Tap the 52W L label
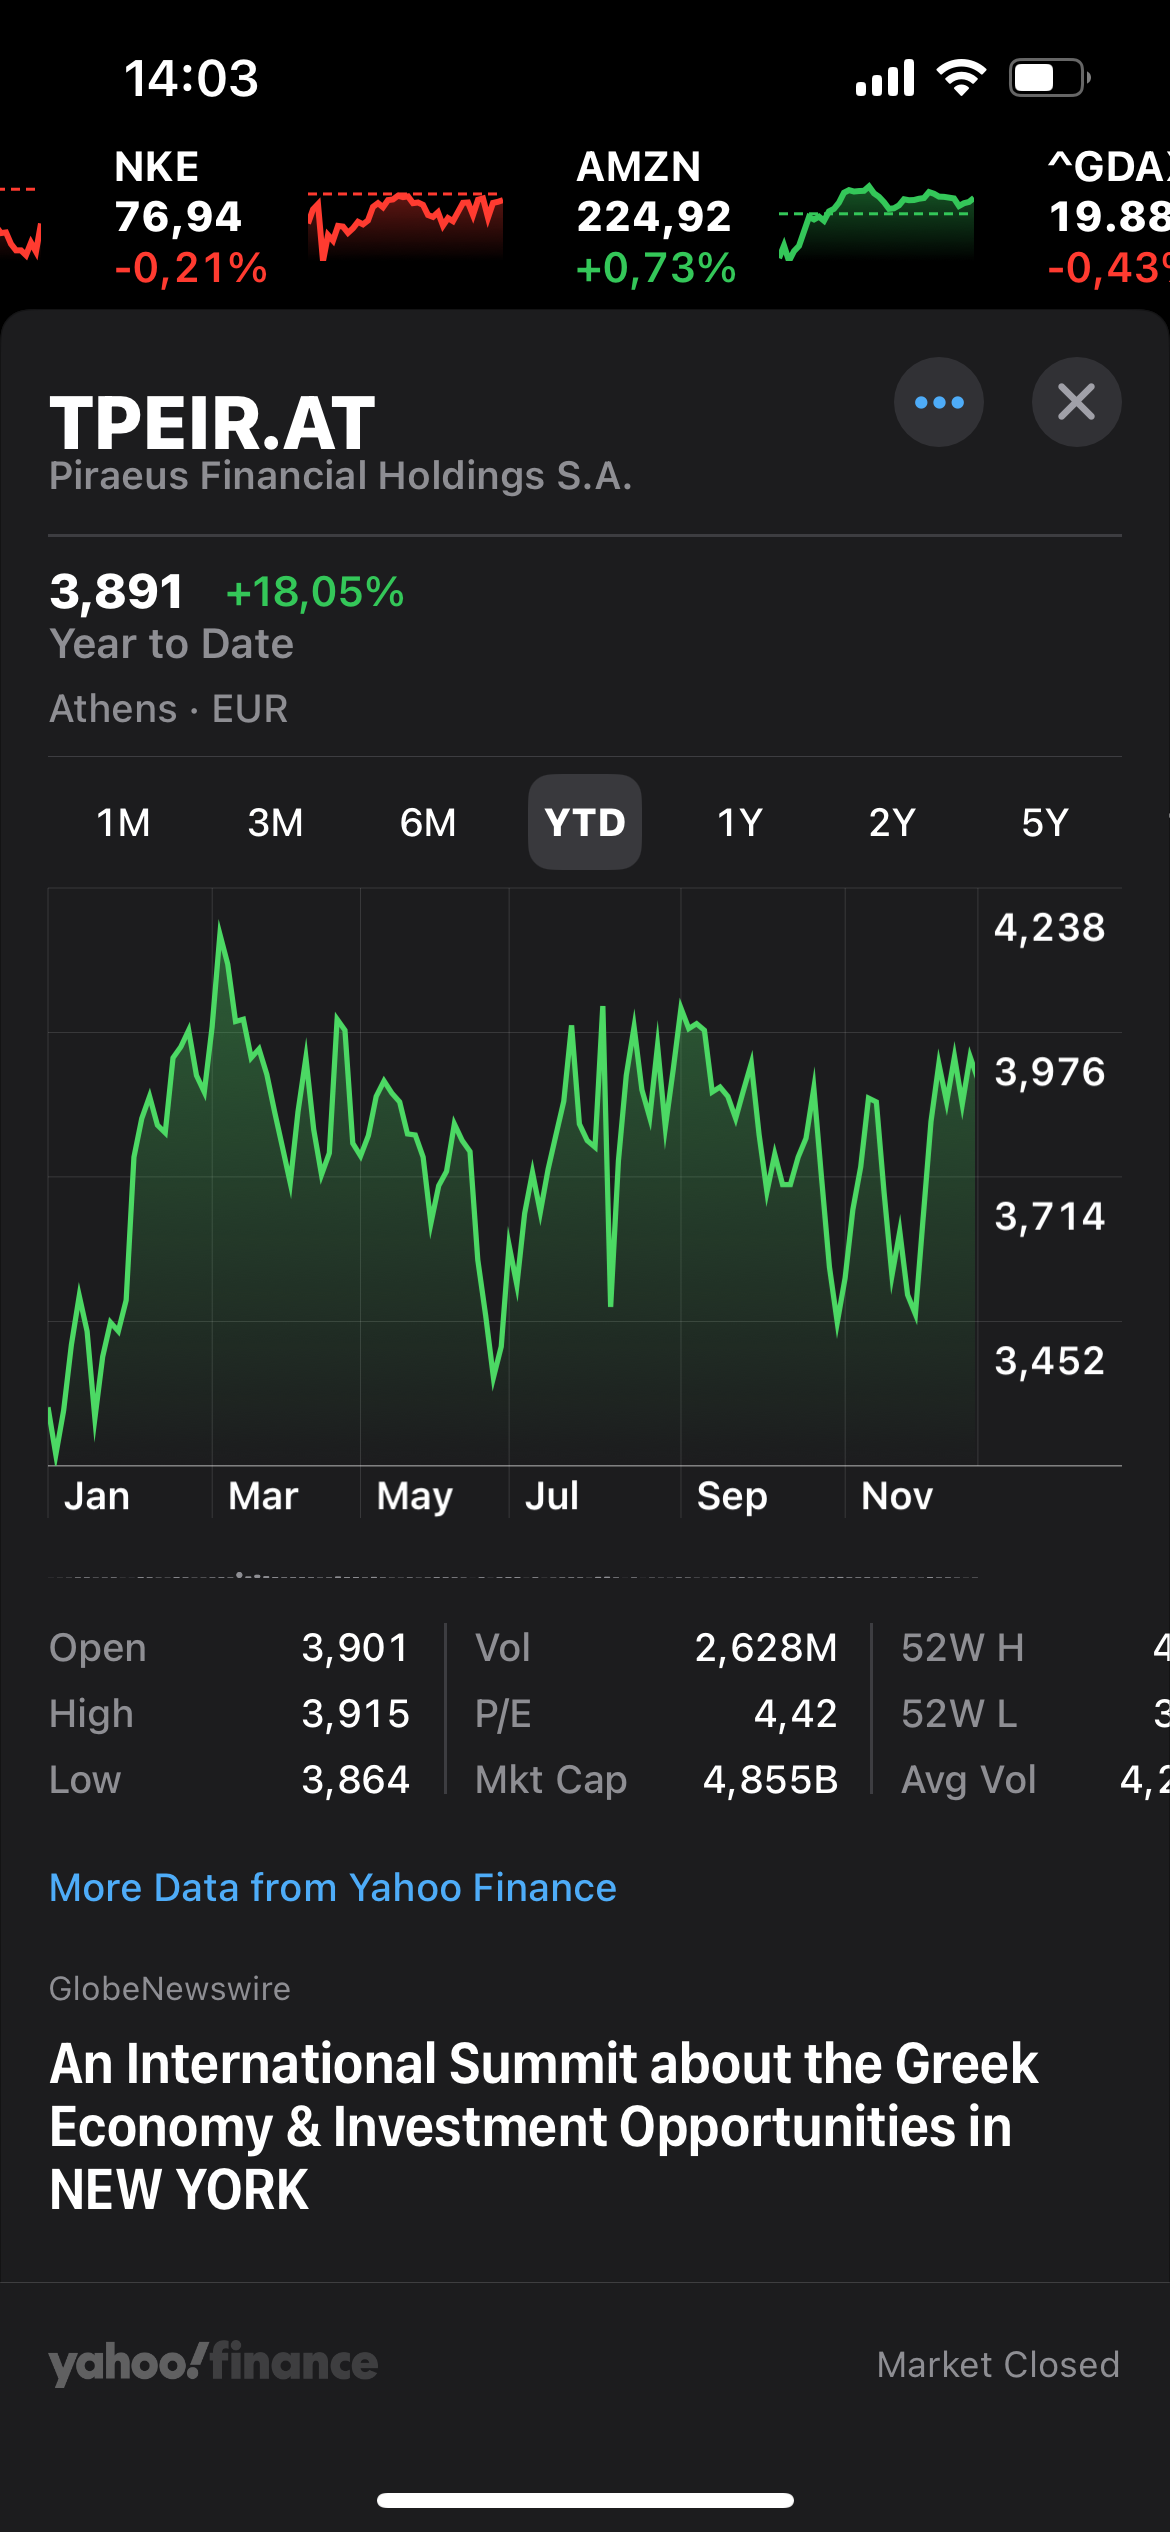 tap(959, 1714)
